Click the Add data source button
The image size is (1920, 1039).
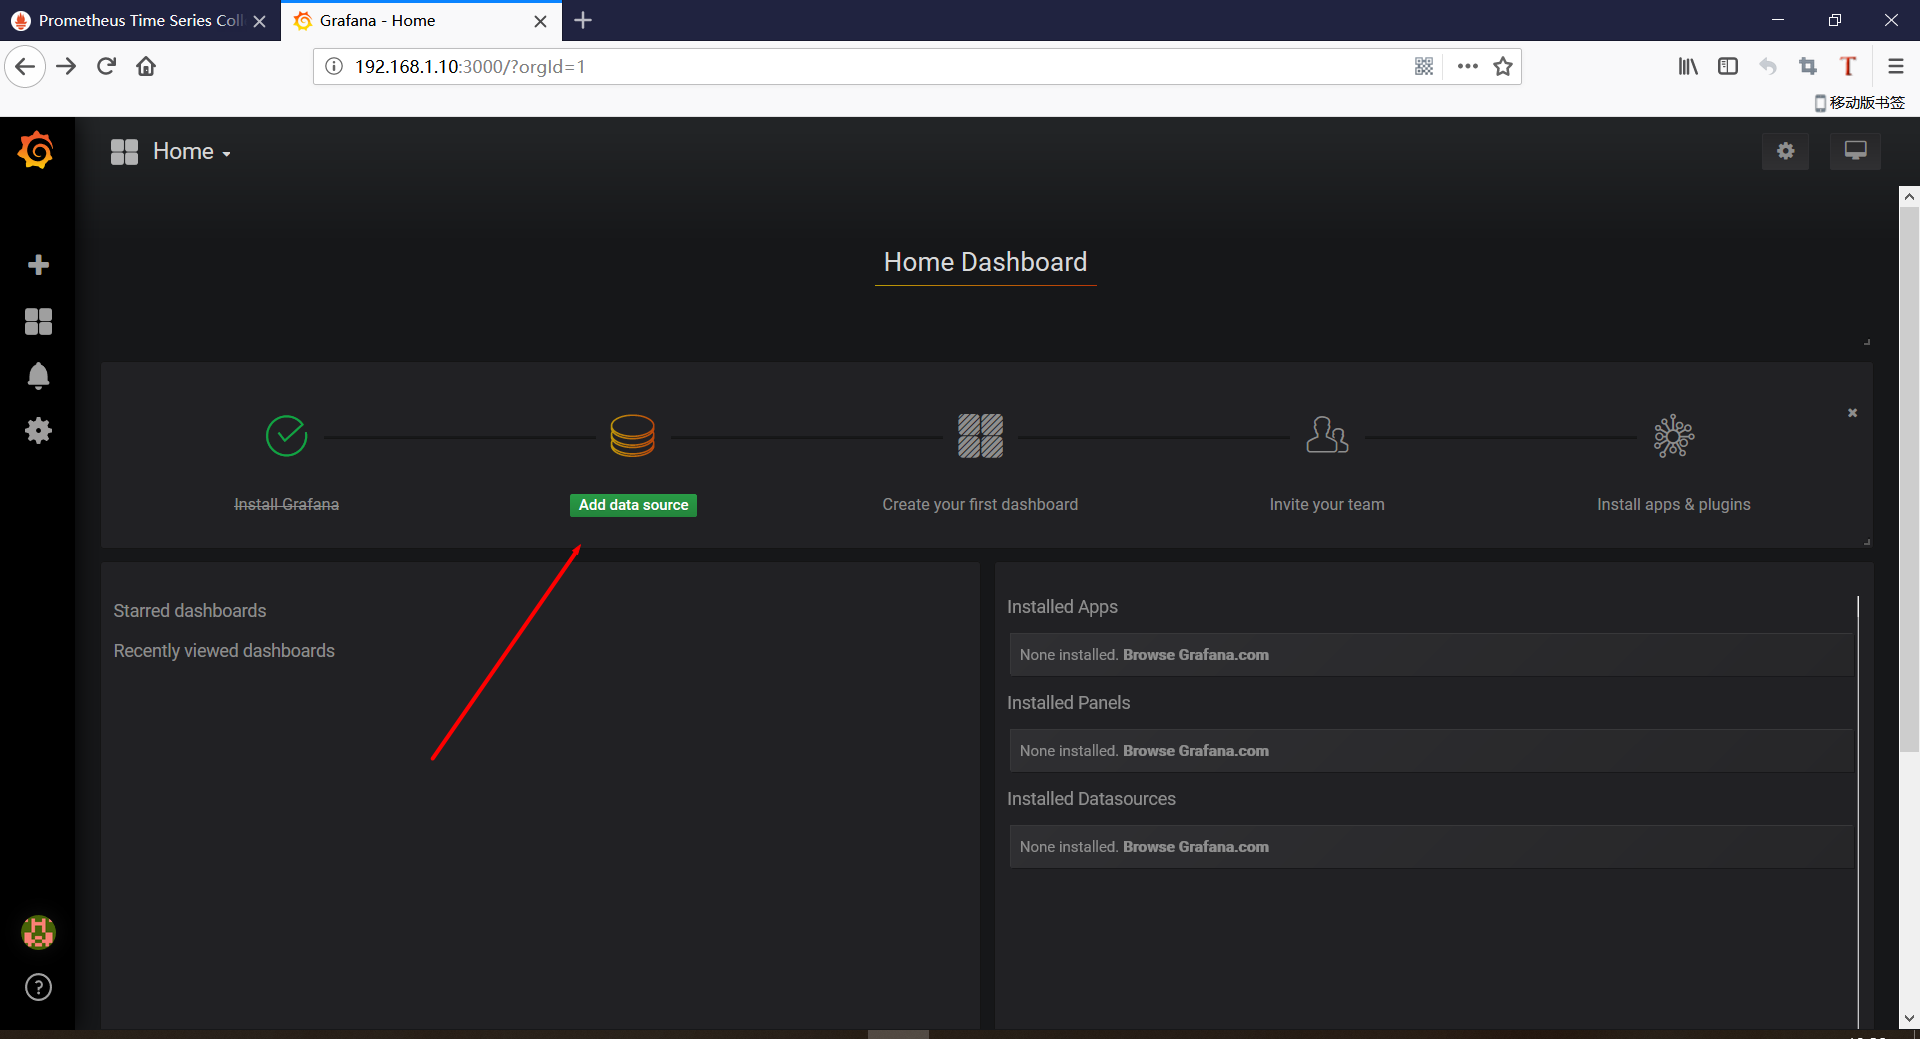point(633,505)
